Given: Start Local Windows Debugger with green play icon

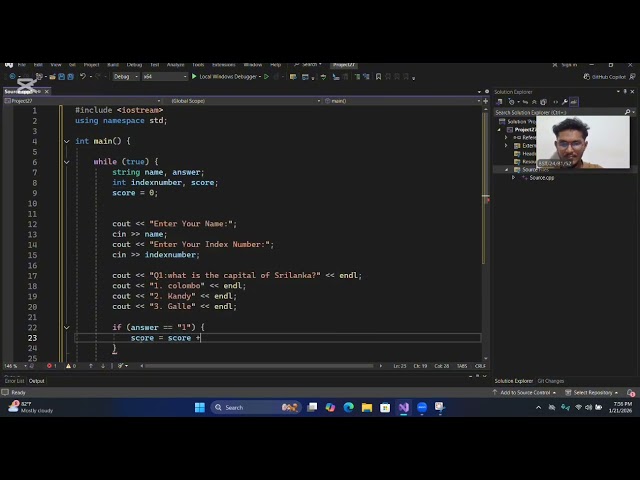Looking at the screenshot, I should click(194, 76).
